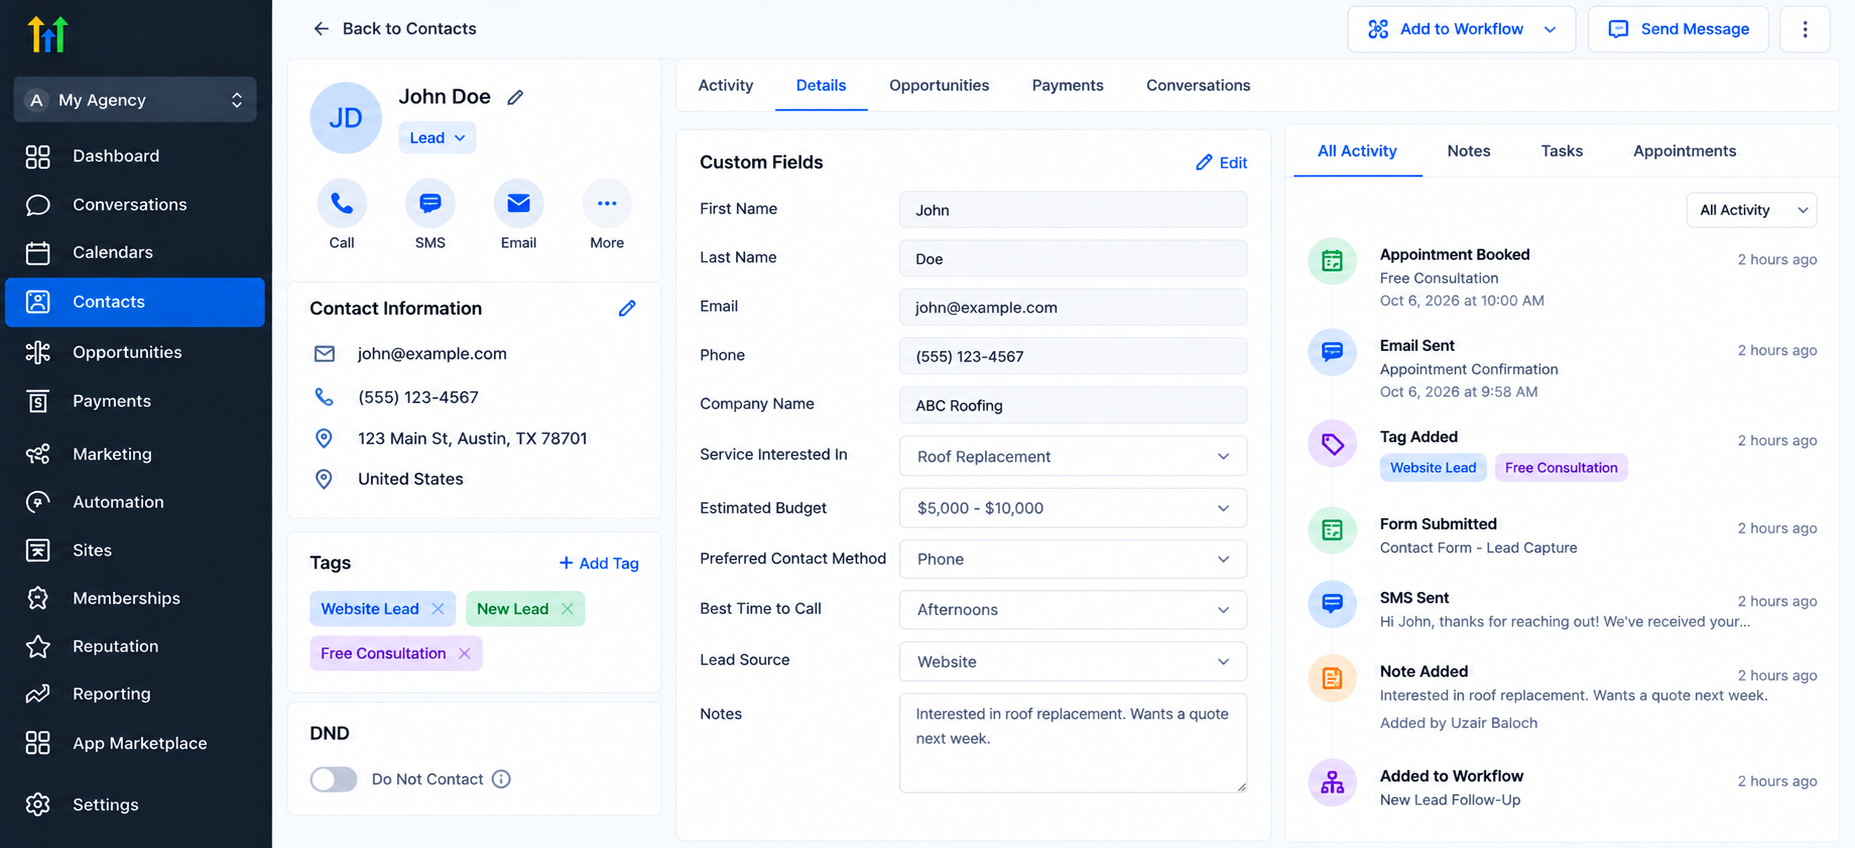Viewport: 1855px width, 848px height.
Task: Toggle the Do Not Contact switch
Action: 333,779
